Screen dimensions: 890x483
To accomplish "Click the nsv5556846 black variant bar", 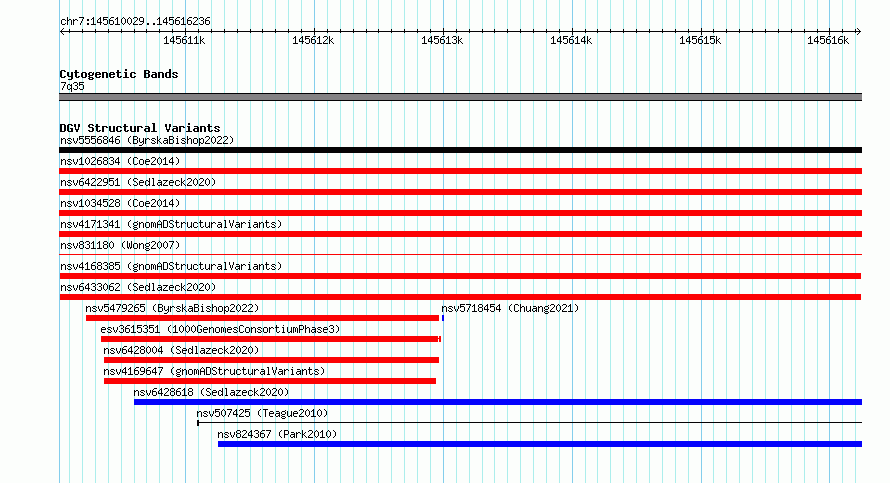I will [x=460, y=150].
